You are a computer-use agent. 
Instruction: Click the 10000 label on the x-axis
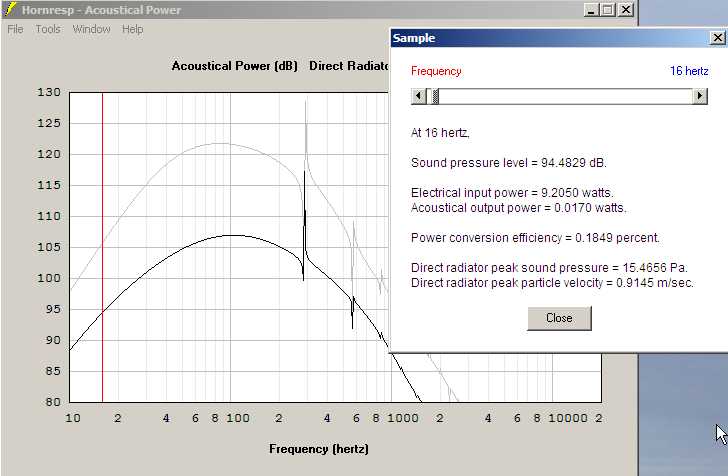point(568,418)
